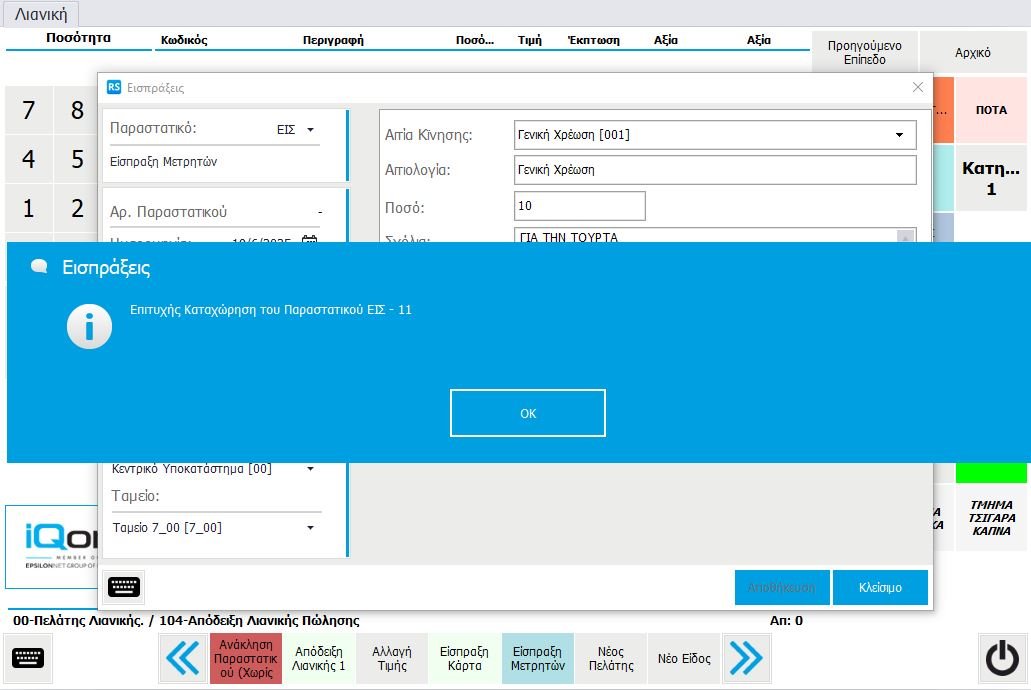The width and height of the screenshot is (1031, 690).
Task: Click the information icon in message
Action: tap(89, 326)
